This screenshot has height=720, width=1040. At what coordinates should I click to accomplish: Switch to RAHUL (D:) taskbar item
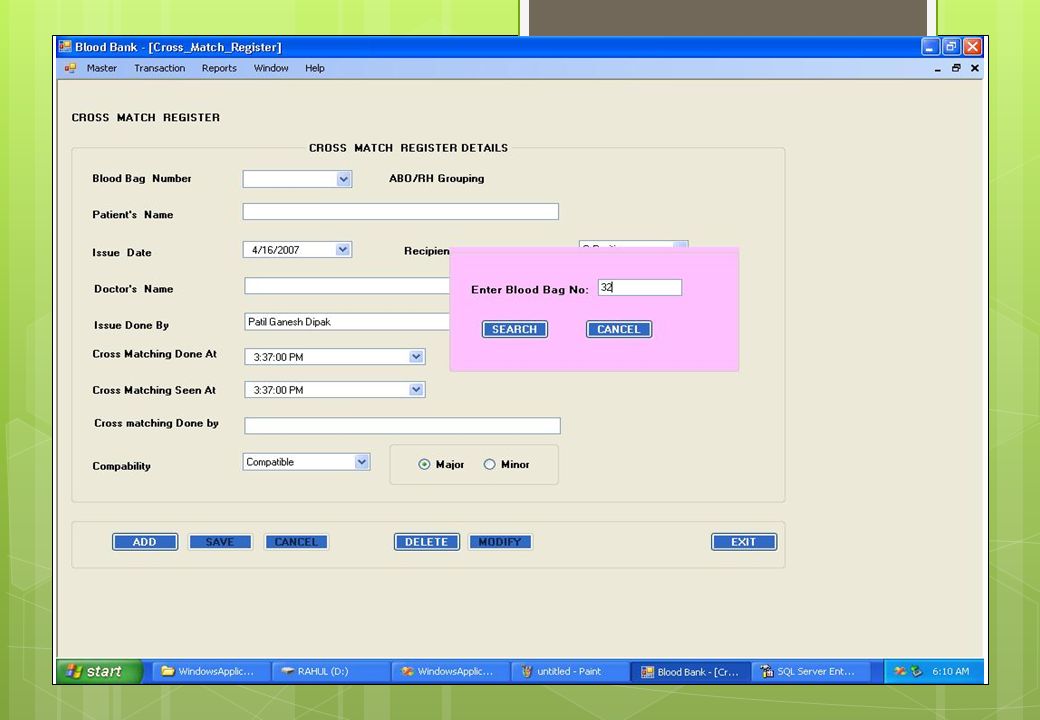point(331,672)
